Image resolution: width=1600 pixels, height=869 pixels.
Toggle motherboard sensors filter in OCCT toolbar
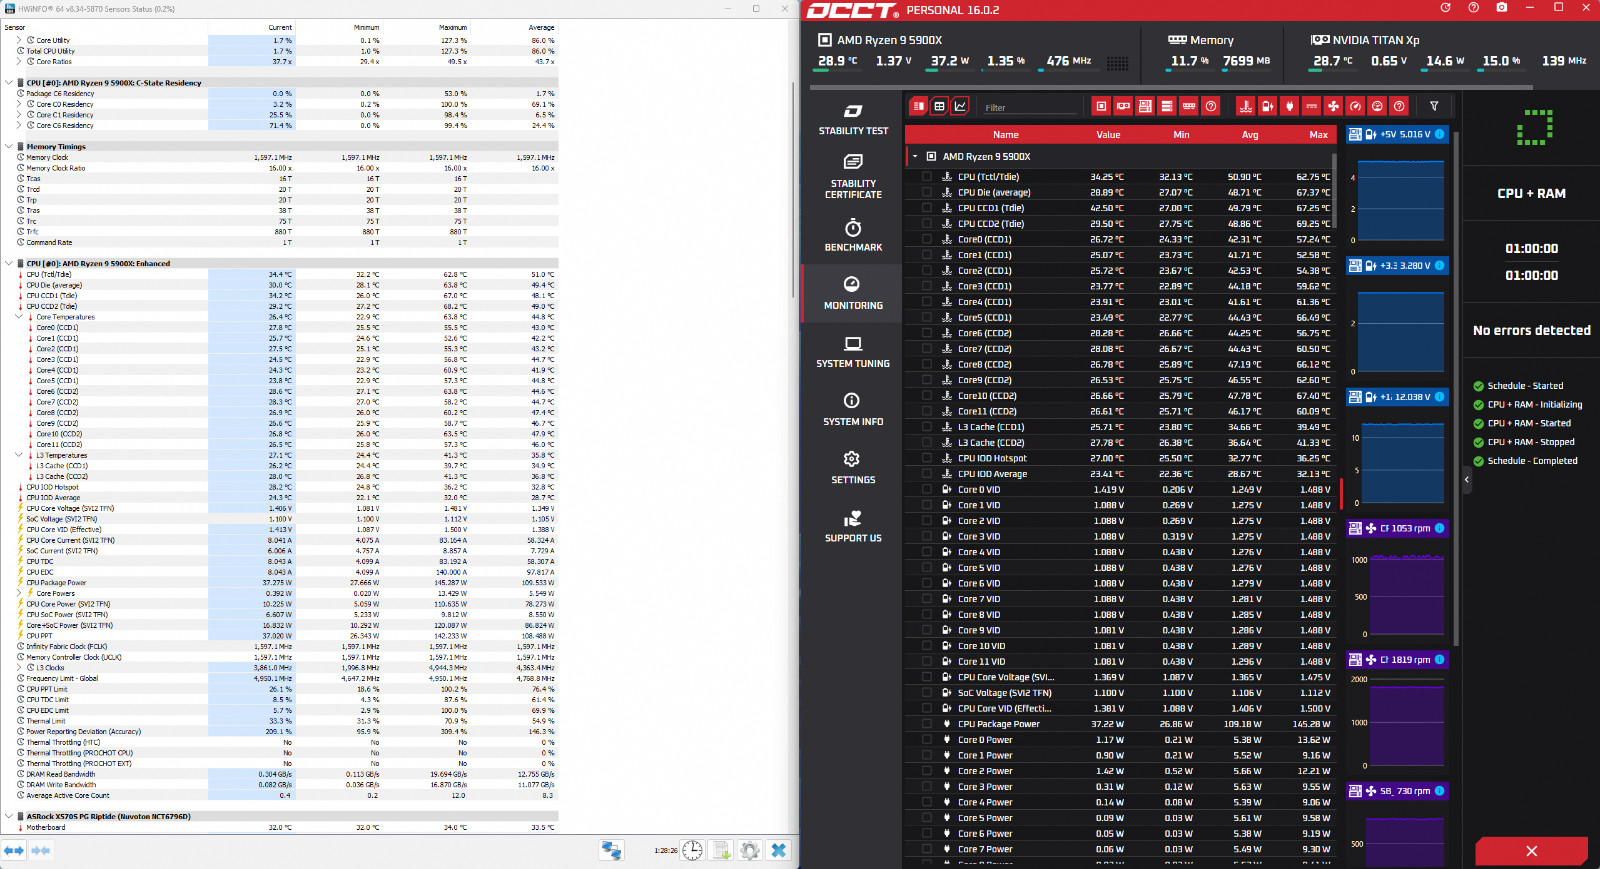(x=1145, y=106)
